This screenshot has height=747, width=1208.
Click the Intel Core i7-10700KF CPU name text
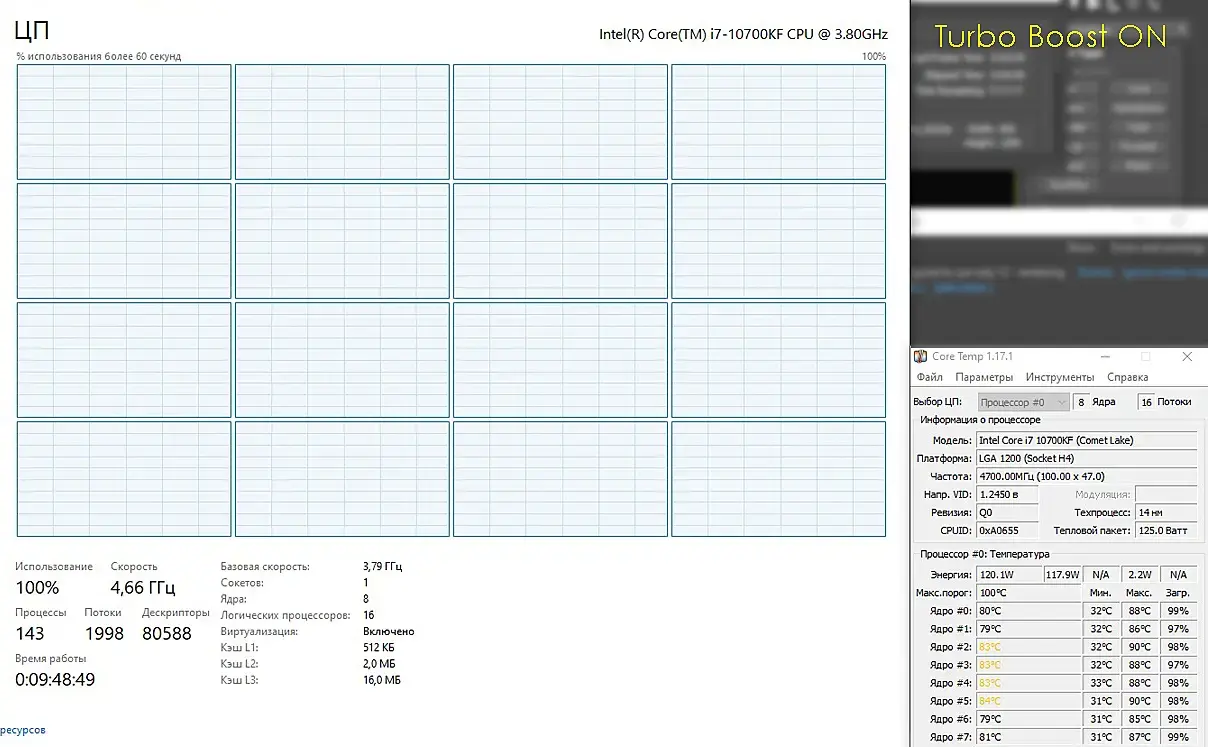[x=743, y=34]
